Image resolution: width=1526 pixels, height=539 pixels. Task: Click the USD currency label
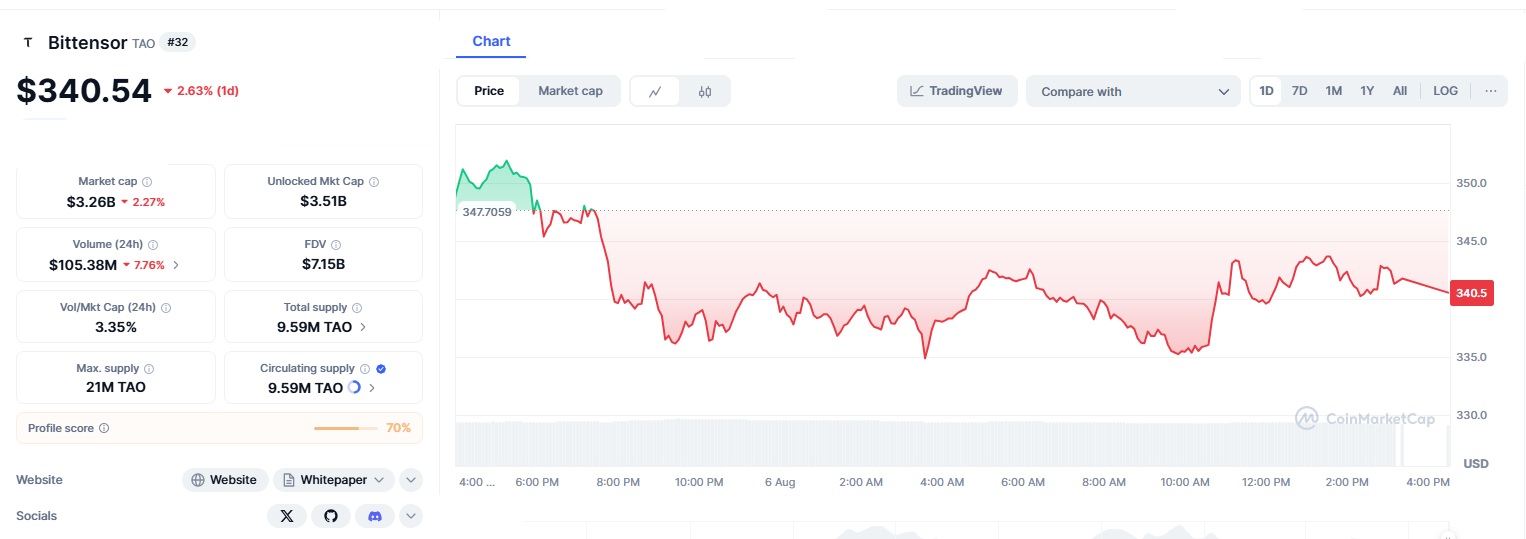pos(1476,463)
